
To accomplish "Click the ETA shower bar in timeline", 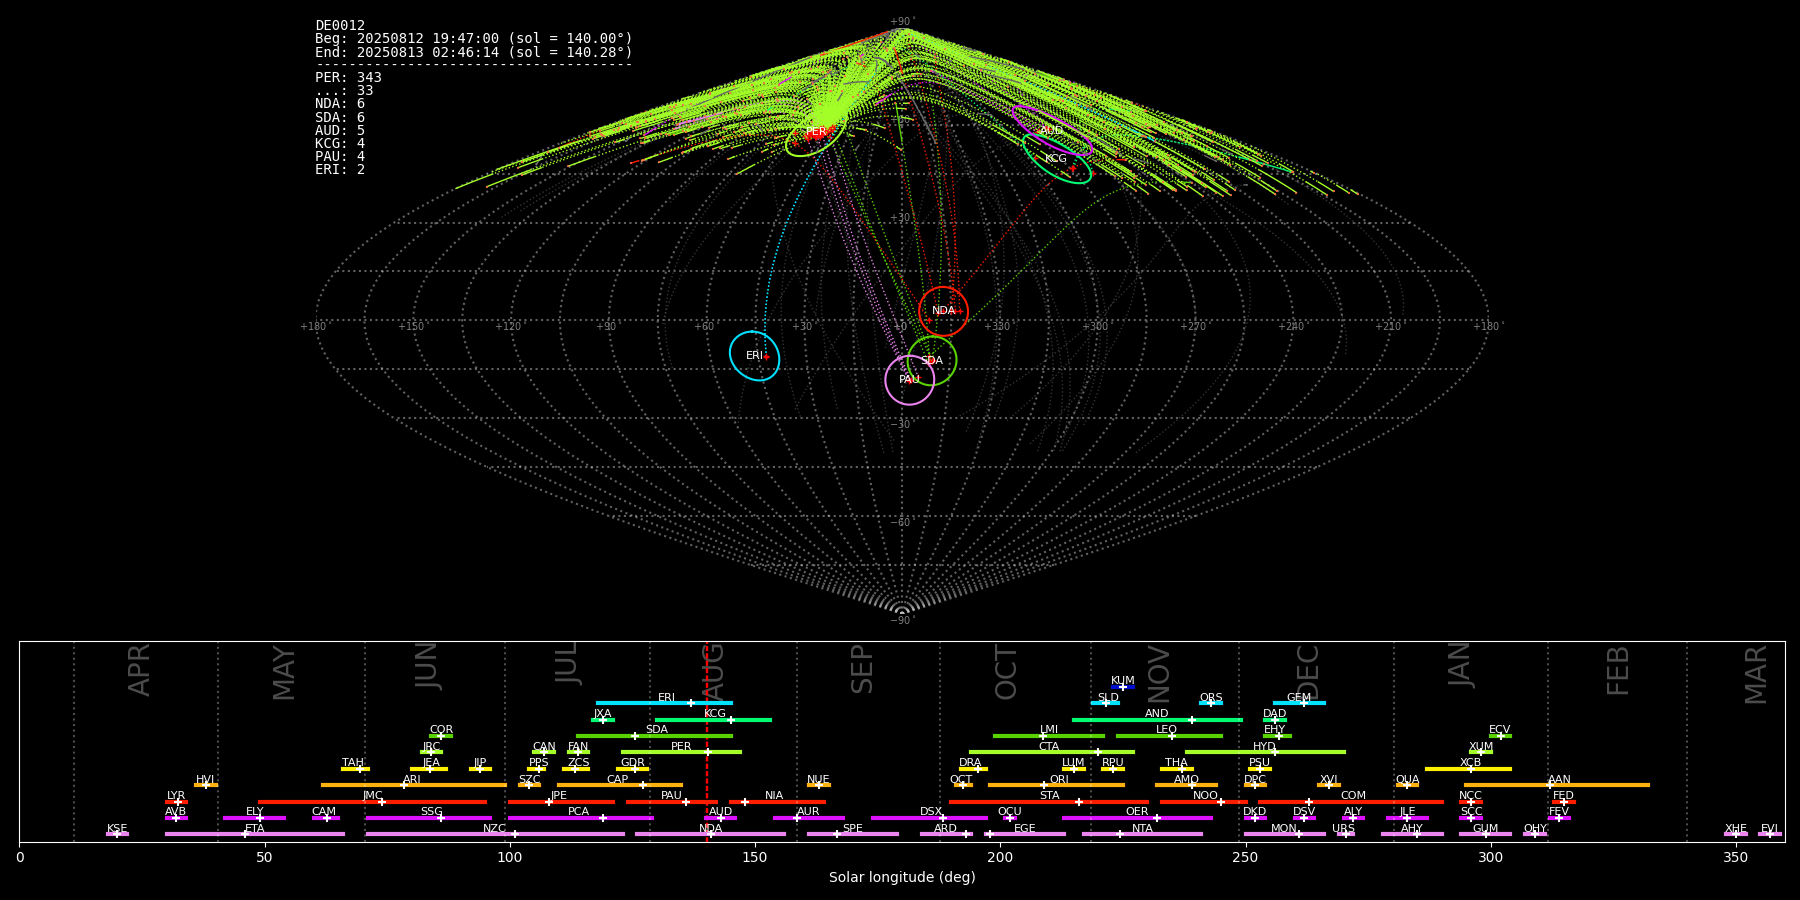I will click(255, 834).
